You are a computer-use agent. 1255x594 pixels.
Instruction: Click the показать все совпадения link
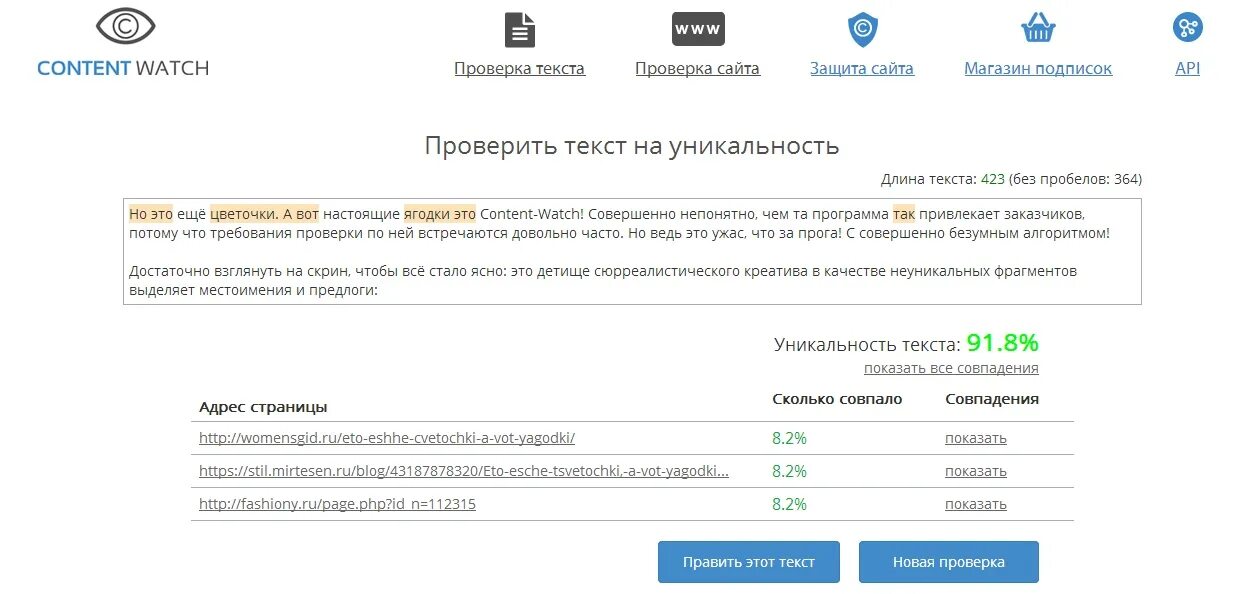tap(951, 368)
